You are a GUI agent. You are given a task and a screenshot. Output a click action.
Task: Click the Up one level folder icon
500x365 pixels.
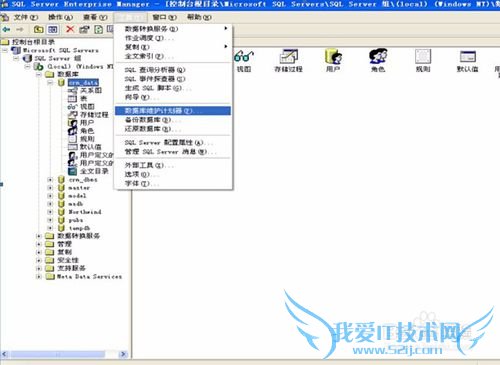pos(39,30)
